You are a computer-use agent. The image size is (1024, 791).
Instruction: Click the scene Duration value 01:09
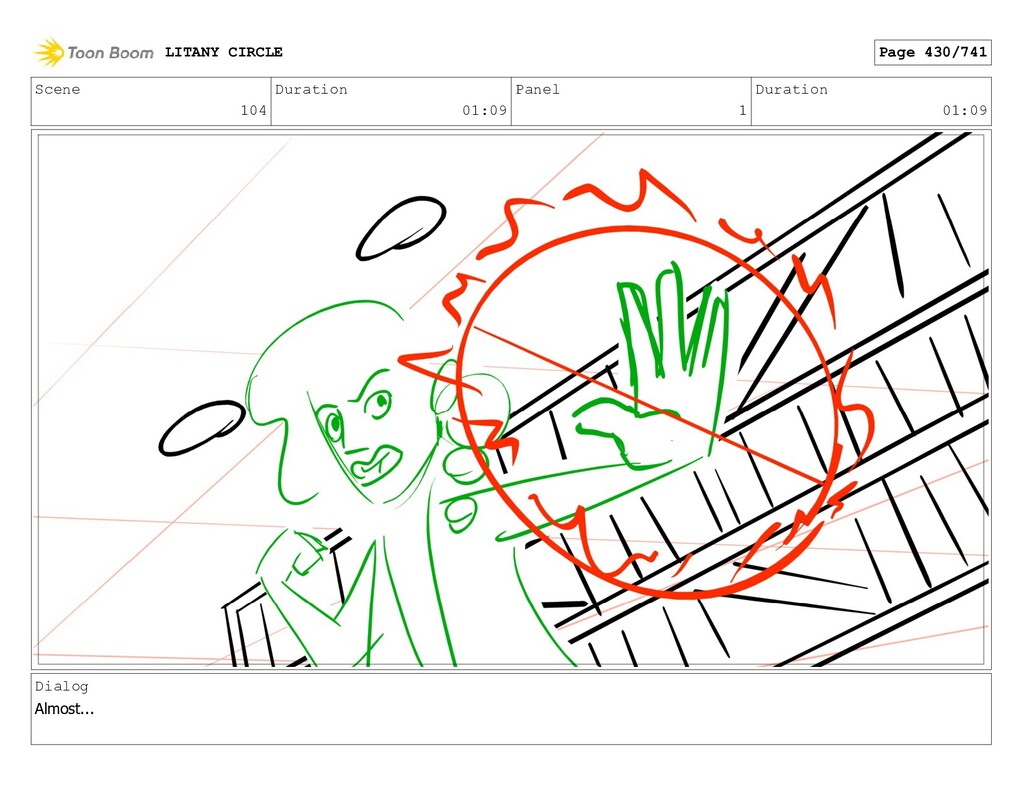pos(485,110)
